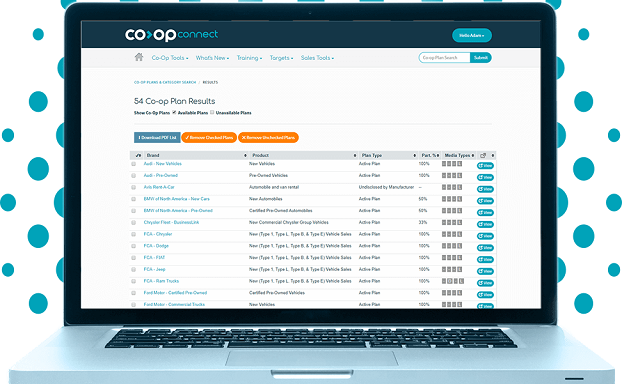The image size is (622, 384).
Task: View the Avis Rent-A-Car plan
Action: (x=485, y=189)
